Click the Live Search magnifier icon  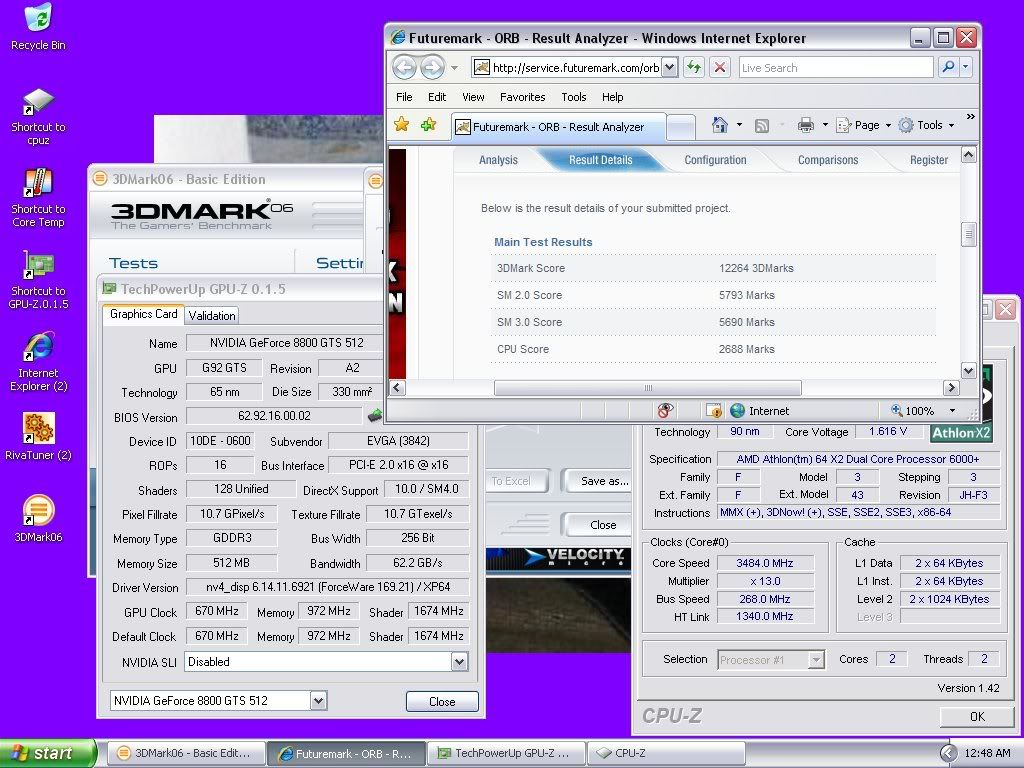tap(948, 67)
